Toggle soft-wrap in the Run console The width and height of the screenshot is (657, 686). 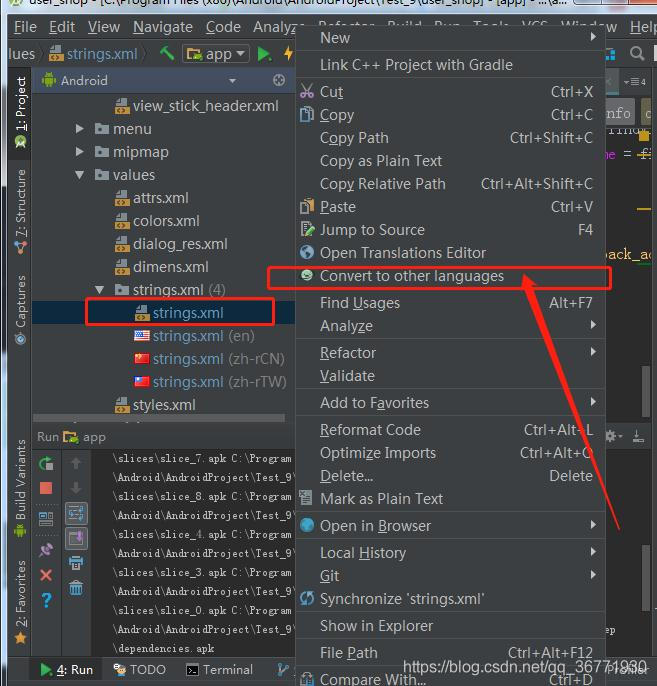pyautogui.click(x=76, y=513)
